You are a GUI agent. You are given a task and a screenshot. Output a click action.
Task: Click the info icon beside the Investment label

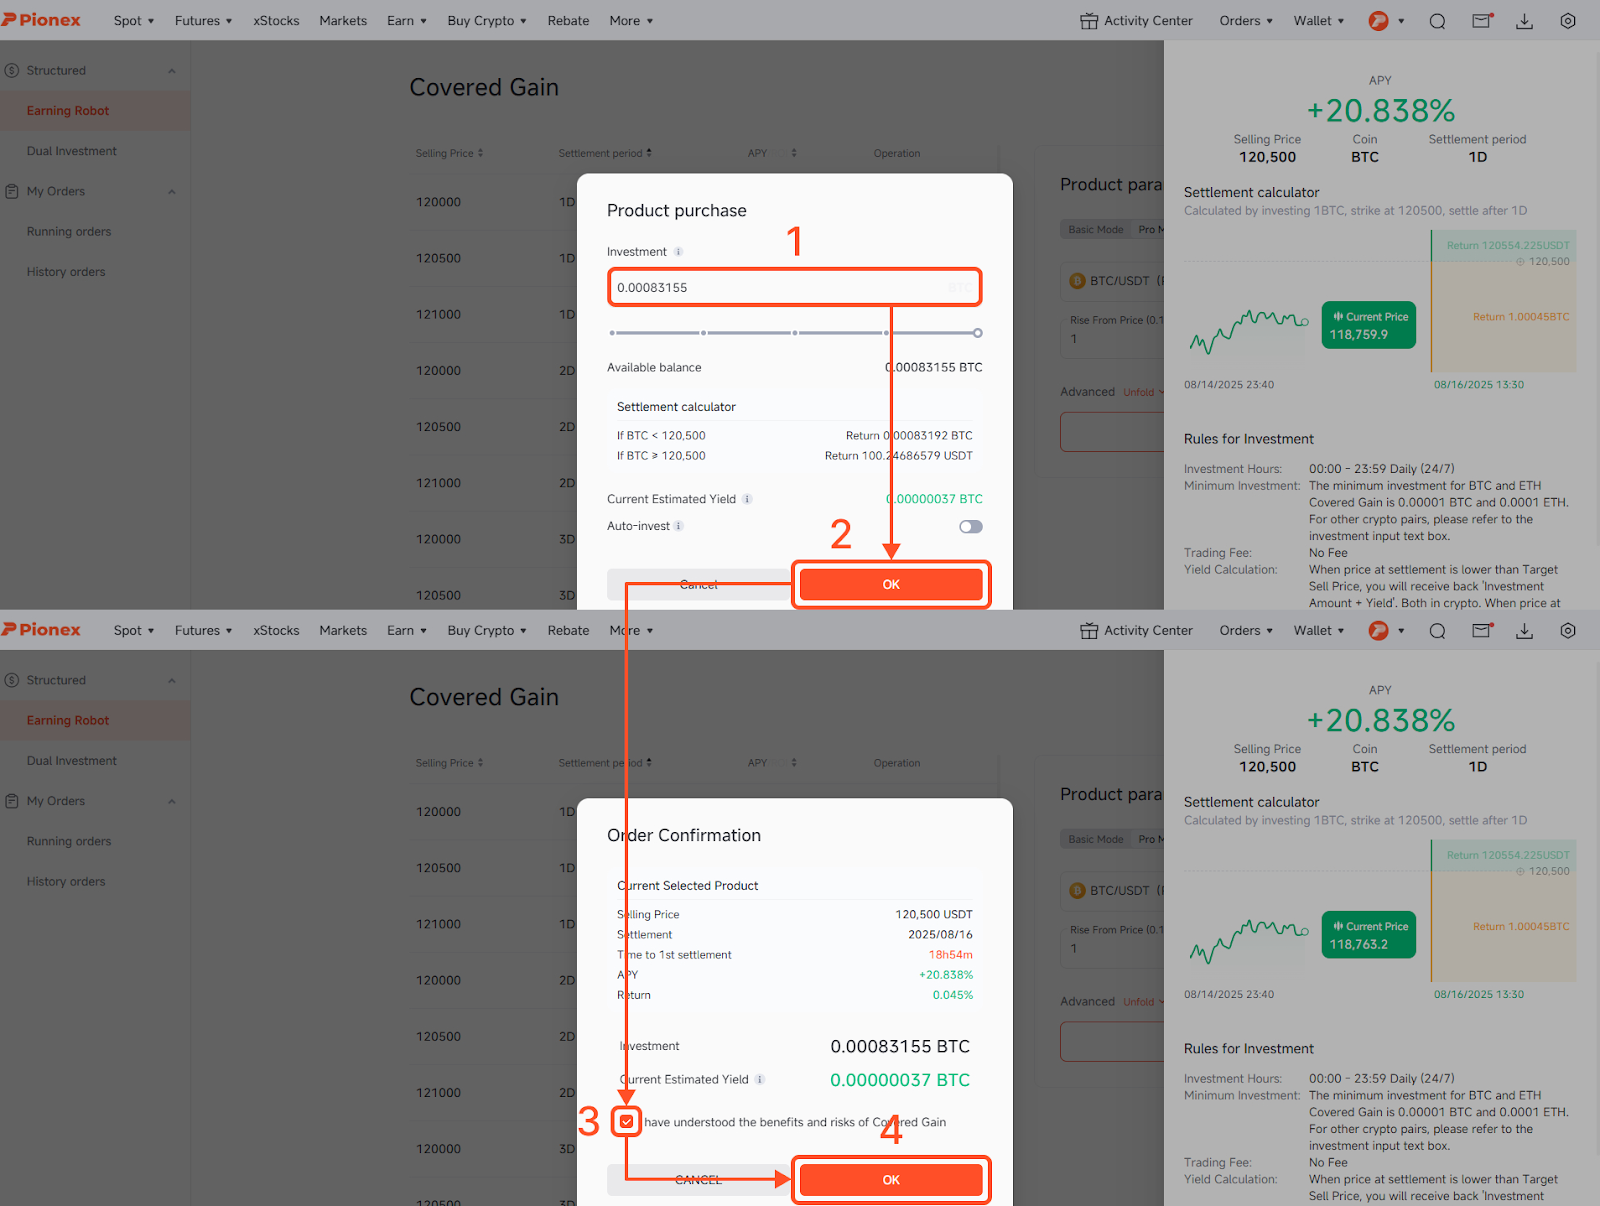678,252
